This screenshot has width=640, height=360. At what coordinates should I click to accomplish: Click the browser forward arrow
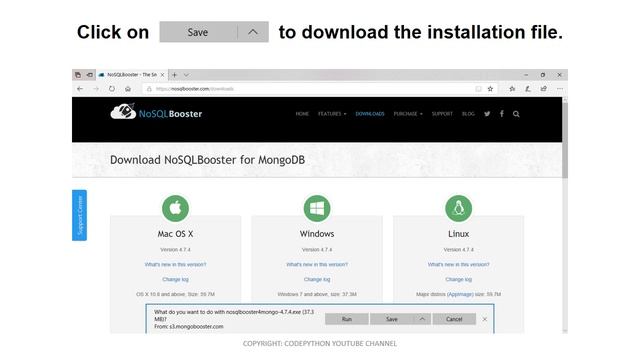click(96, 89)
